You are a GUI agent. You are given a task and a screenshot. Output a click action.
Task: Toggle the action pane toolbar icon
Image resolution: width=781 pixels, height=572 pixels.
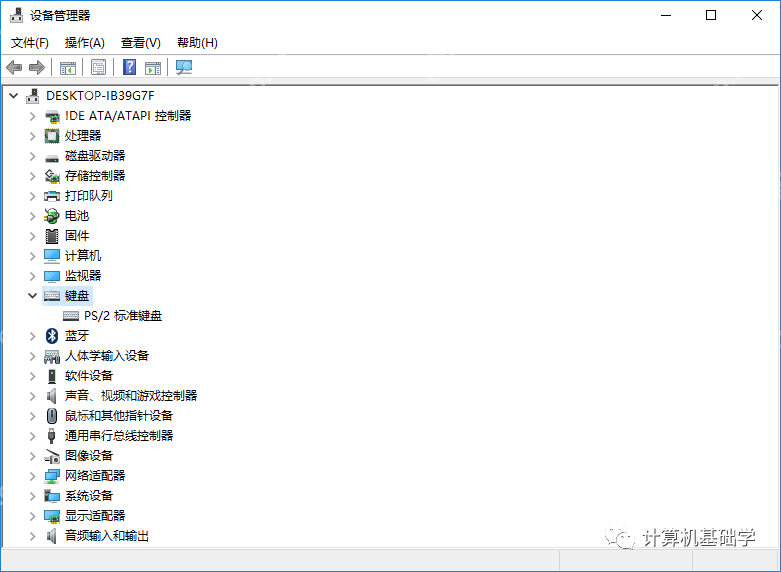point(153,67)
